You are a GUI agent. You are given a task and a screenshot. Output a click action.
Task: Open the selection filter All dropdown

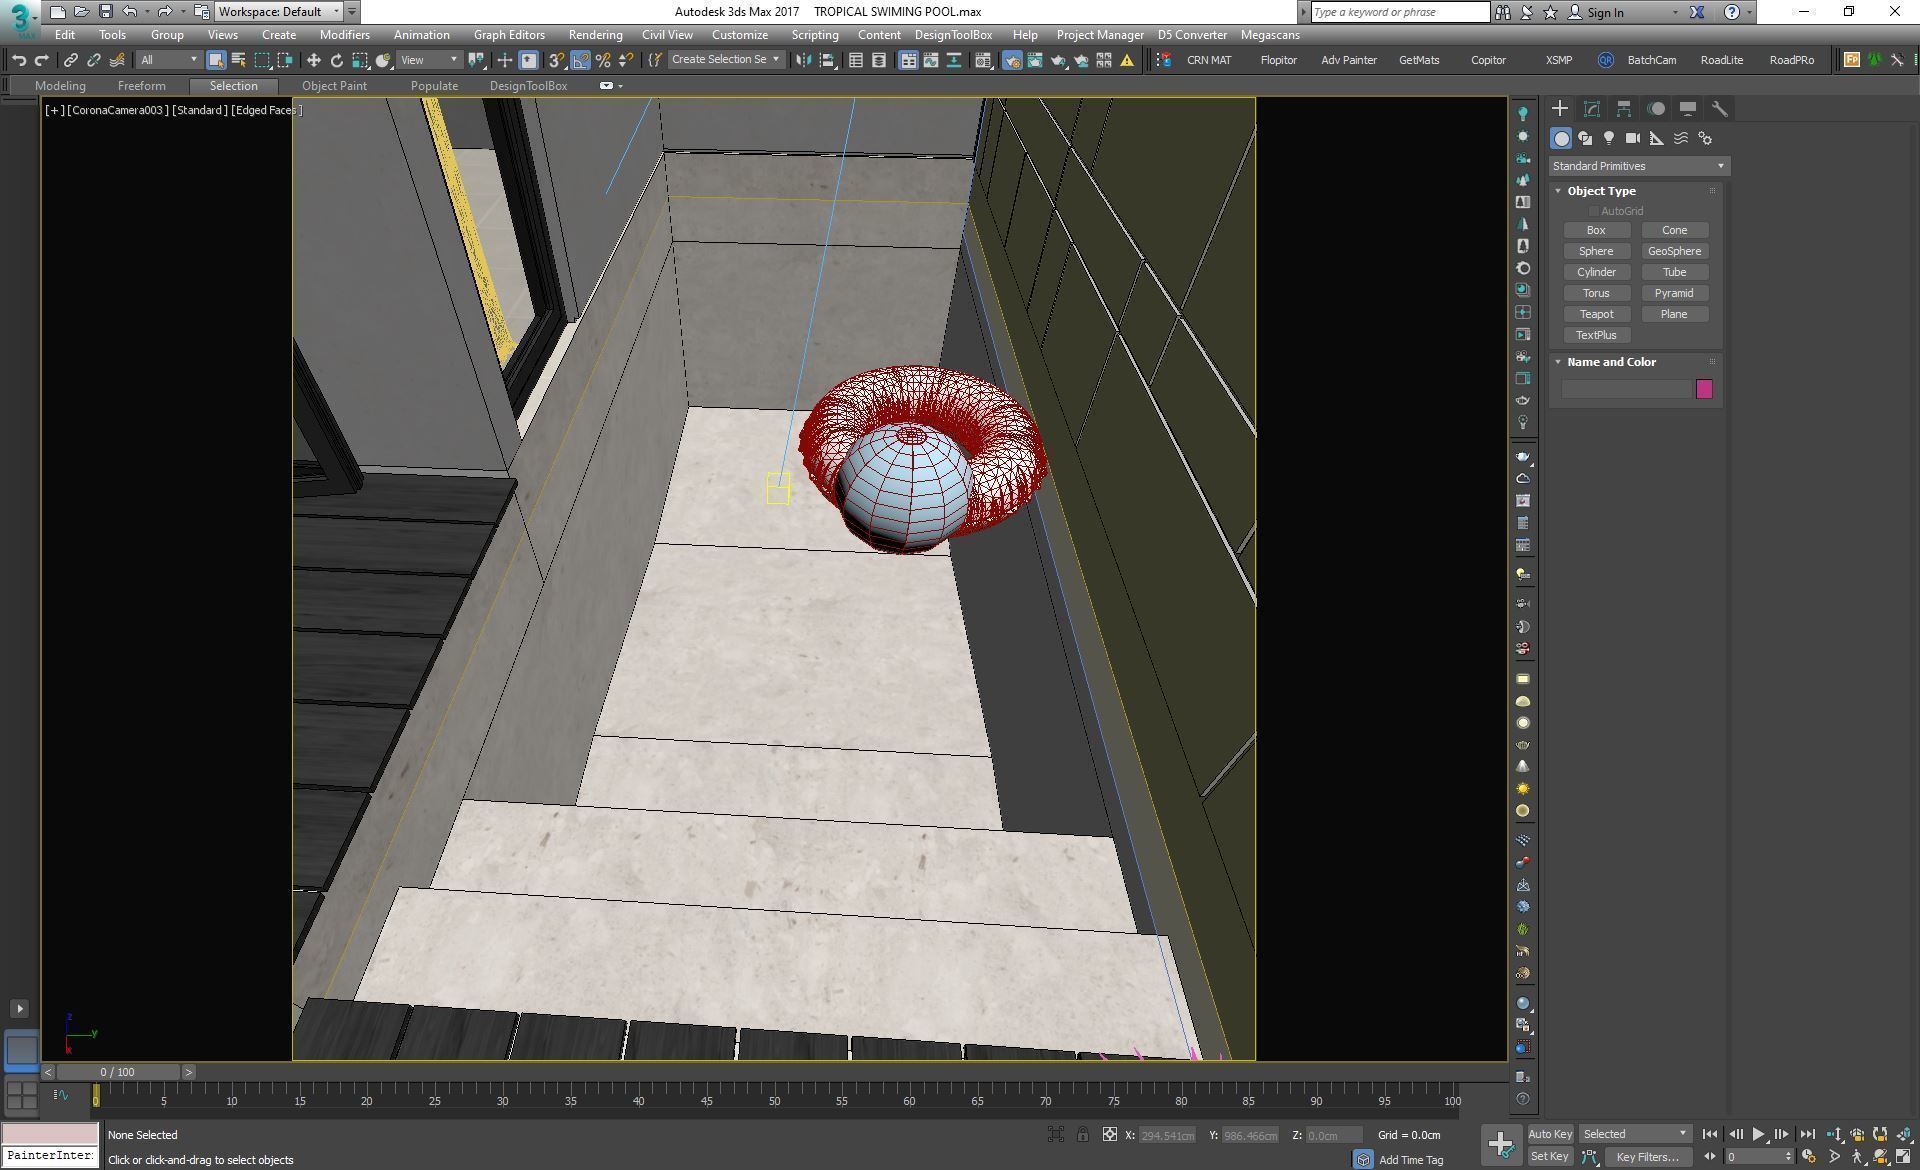pyautogui.click(x=168, y=60)
